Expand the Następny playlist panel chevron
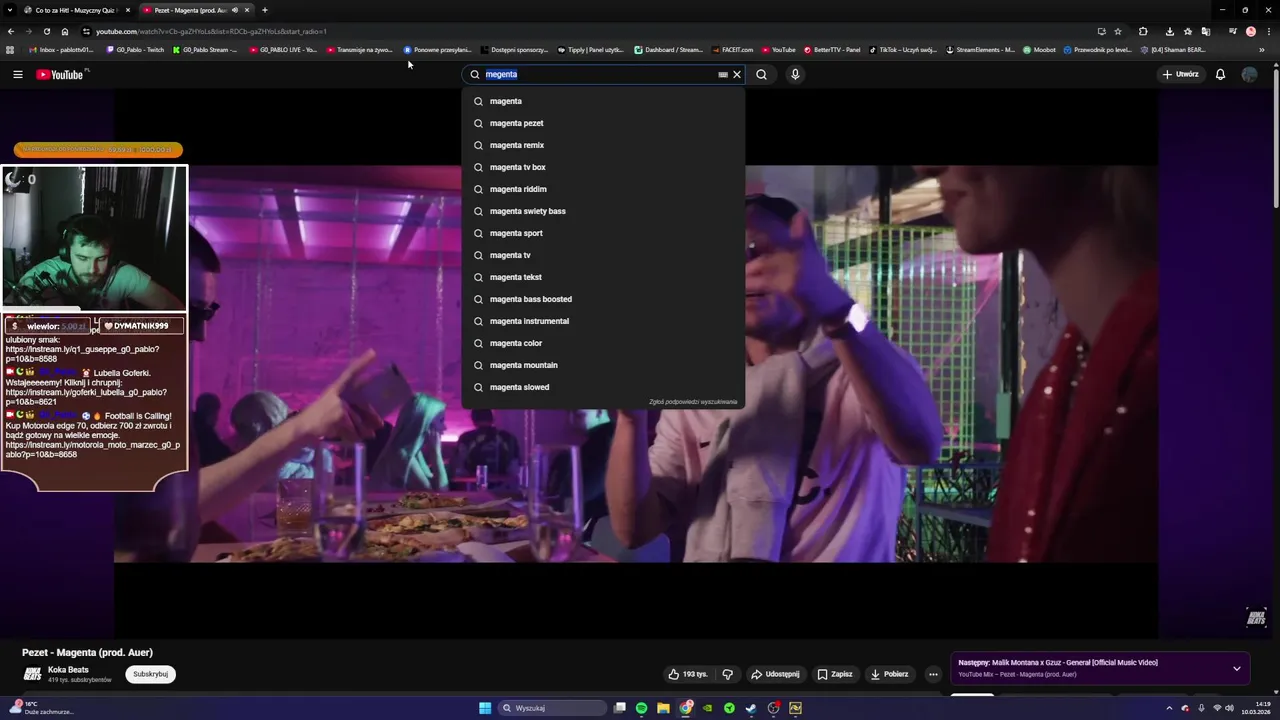The image size is (1280, 720). (x=1237, y=669)
